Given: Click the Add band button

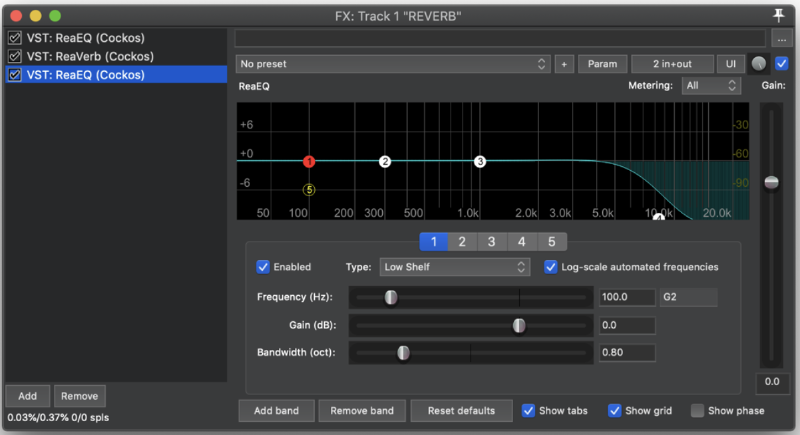Looking at the screenshot, I should click(x=277, y=411).
